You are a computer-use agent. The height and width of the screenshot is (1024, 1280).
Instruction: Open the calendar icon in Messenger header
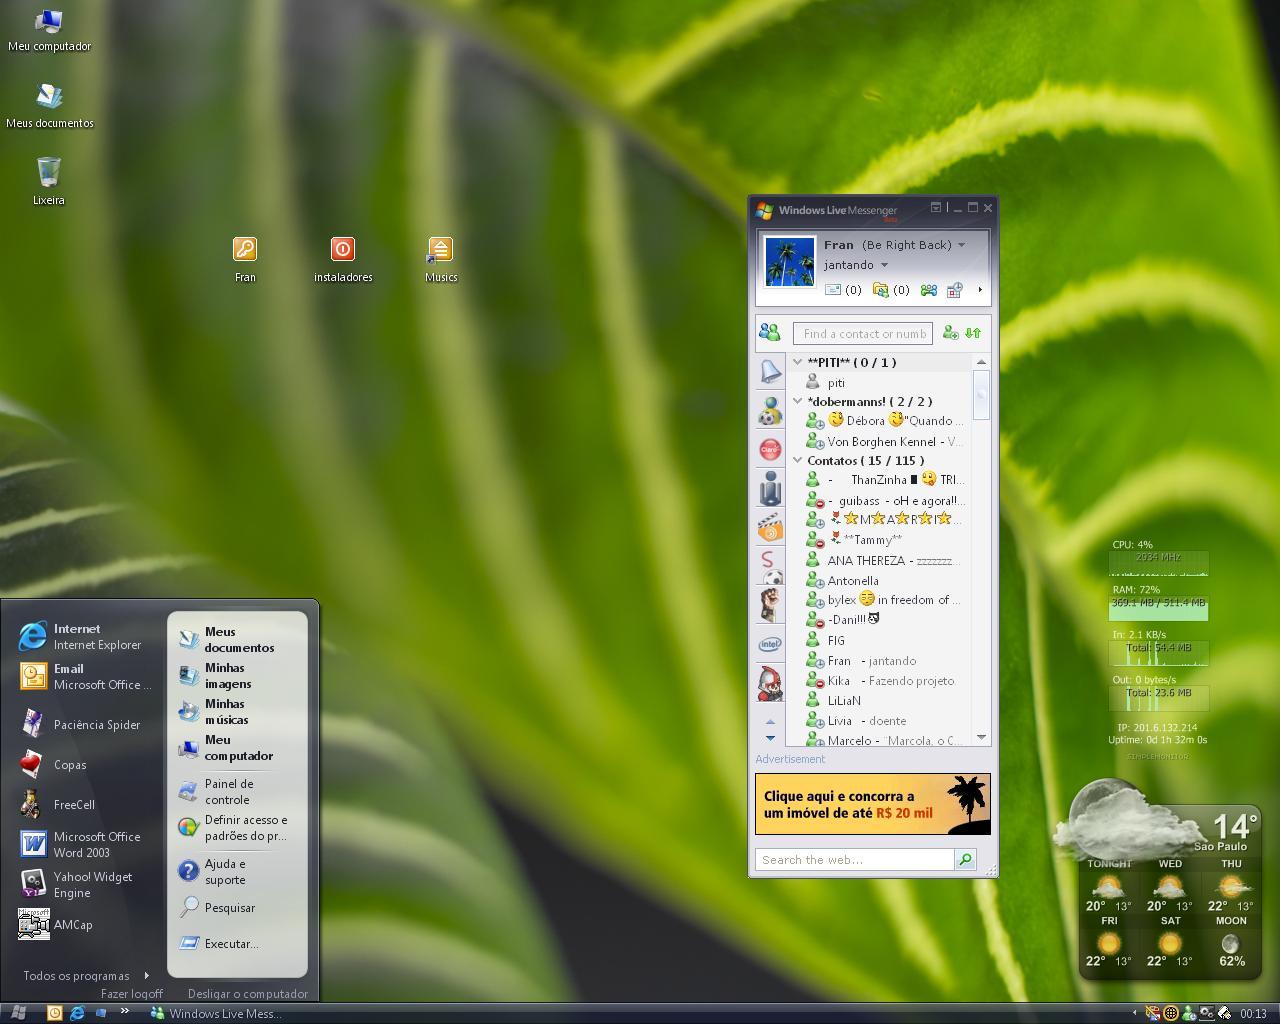(955, 290)
